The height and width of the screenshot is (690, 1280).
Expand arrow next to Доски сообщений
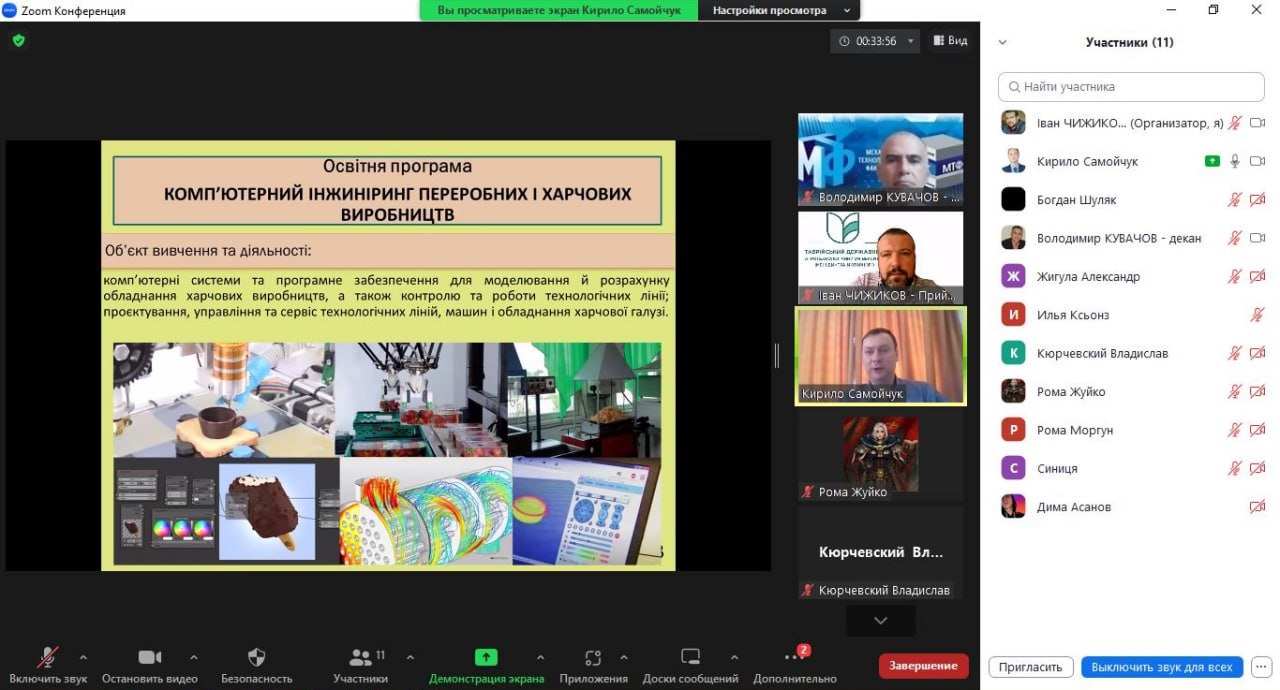click(x=734, y=658)
